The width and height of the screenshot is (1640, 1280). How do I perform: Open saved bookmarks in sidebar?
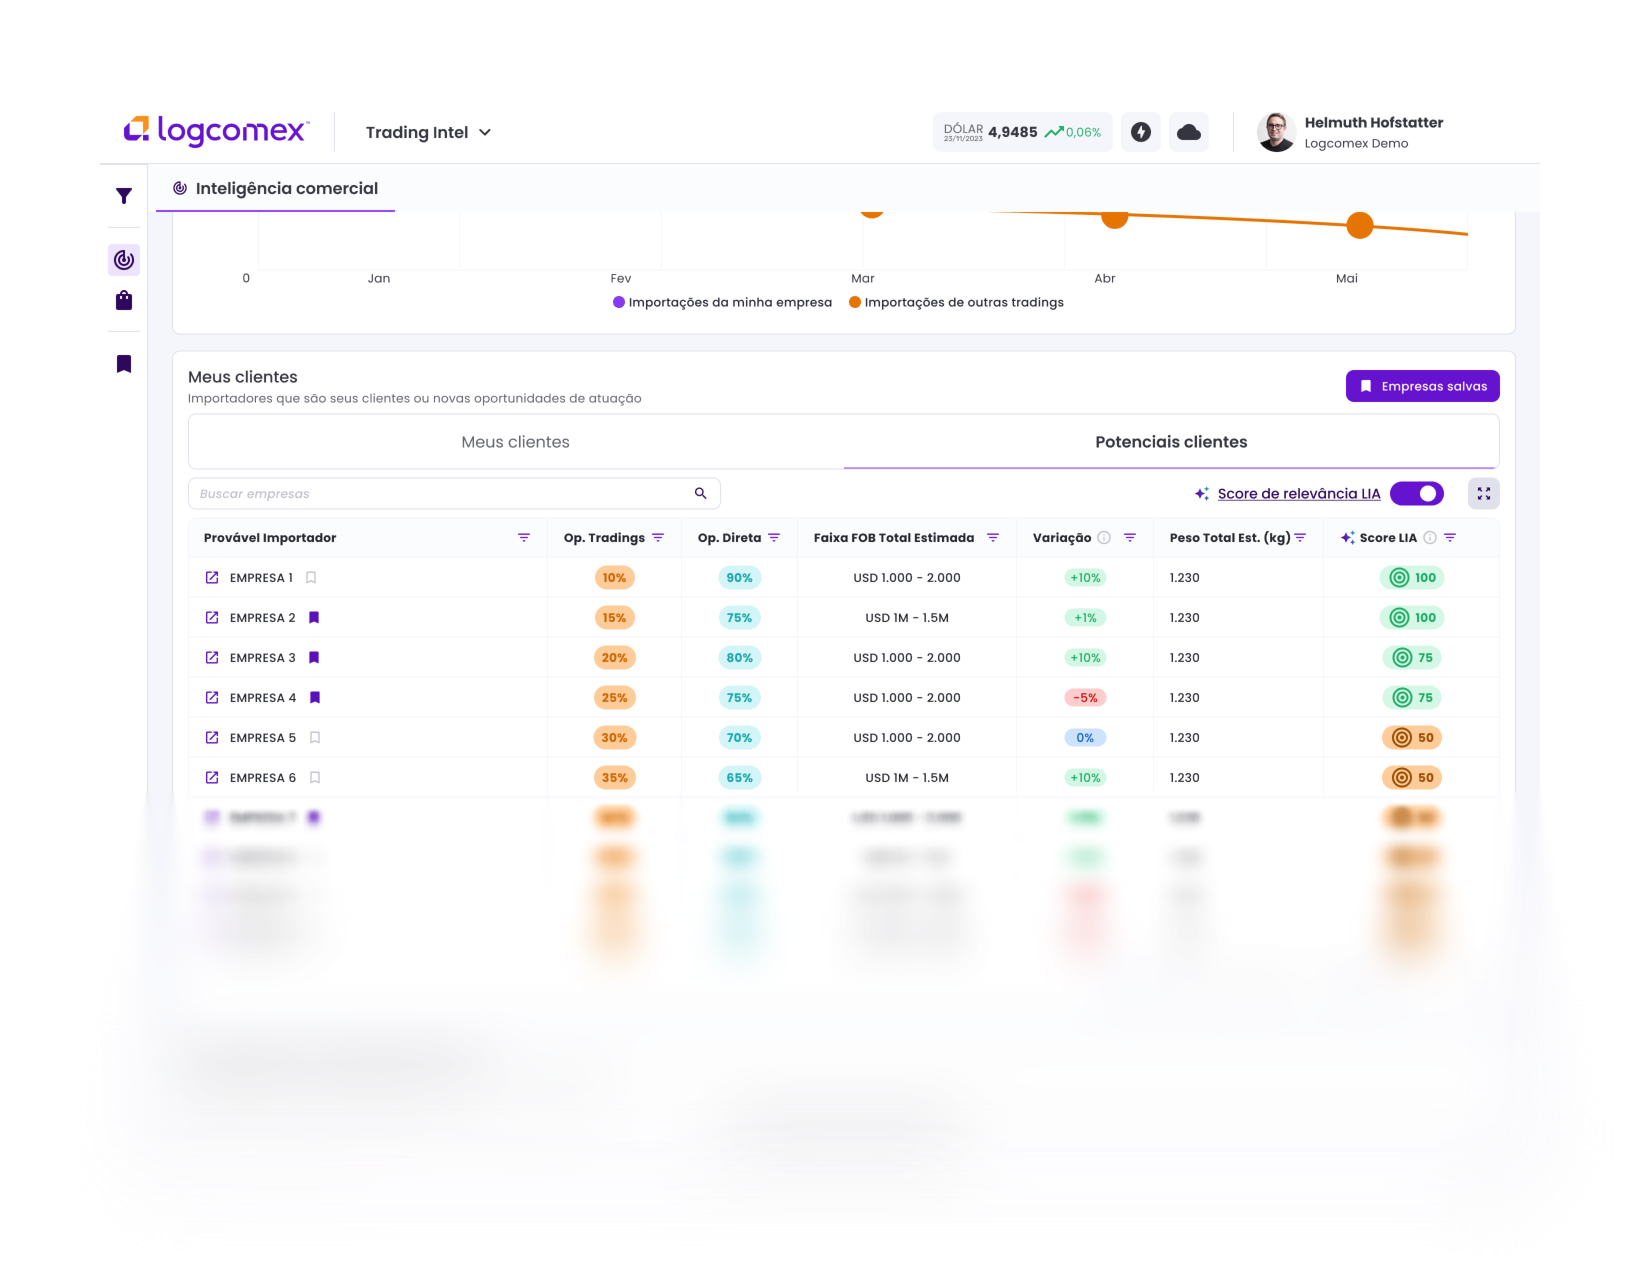(x=124, y=364)
